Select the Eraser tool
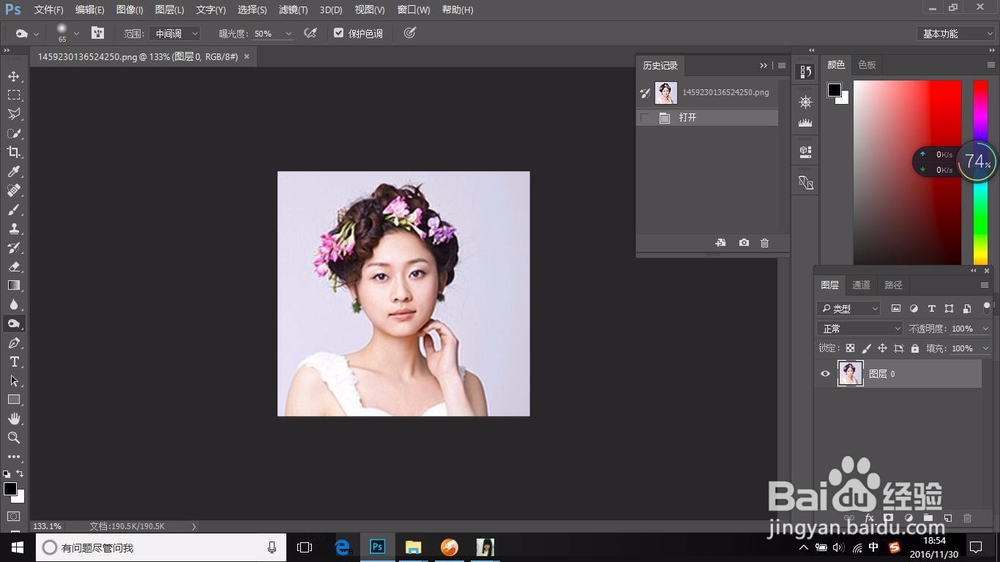 13,267
